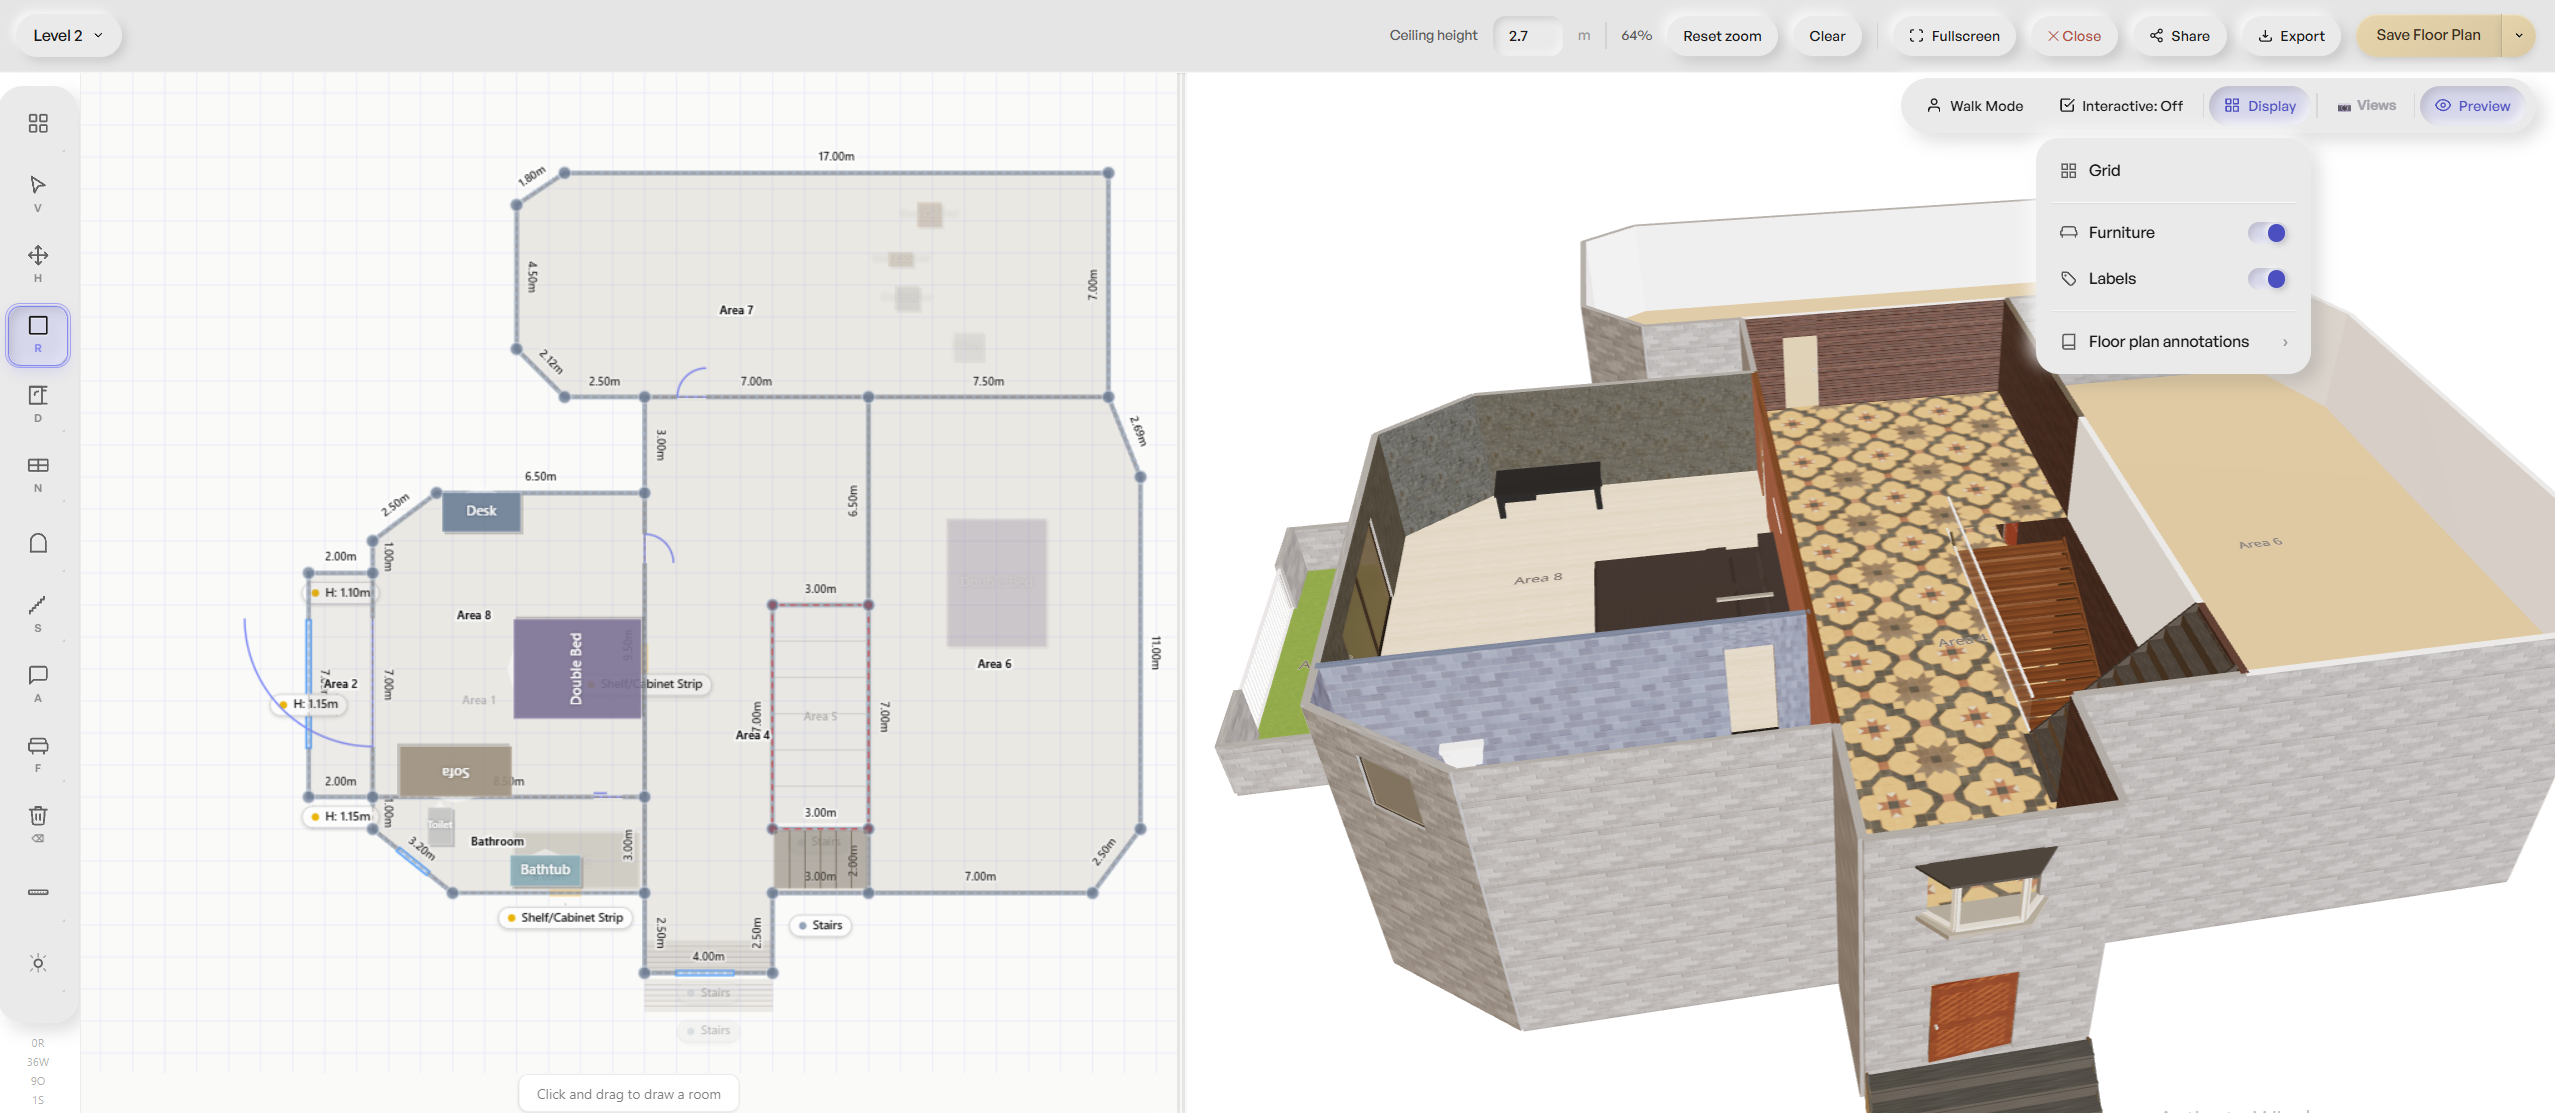Image resolution: width=2555 pixels, height=1113 pixels.
Task: Click the Preview button
Action: (2472, 106)
